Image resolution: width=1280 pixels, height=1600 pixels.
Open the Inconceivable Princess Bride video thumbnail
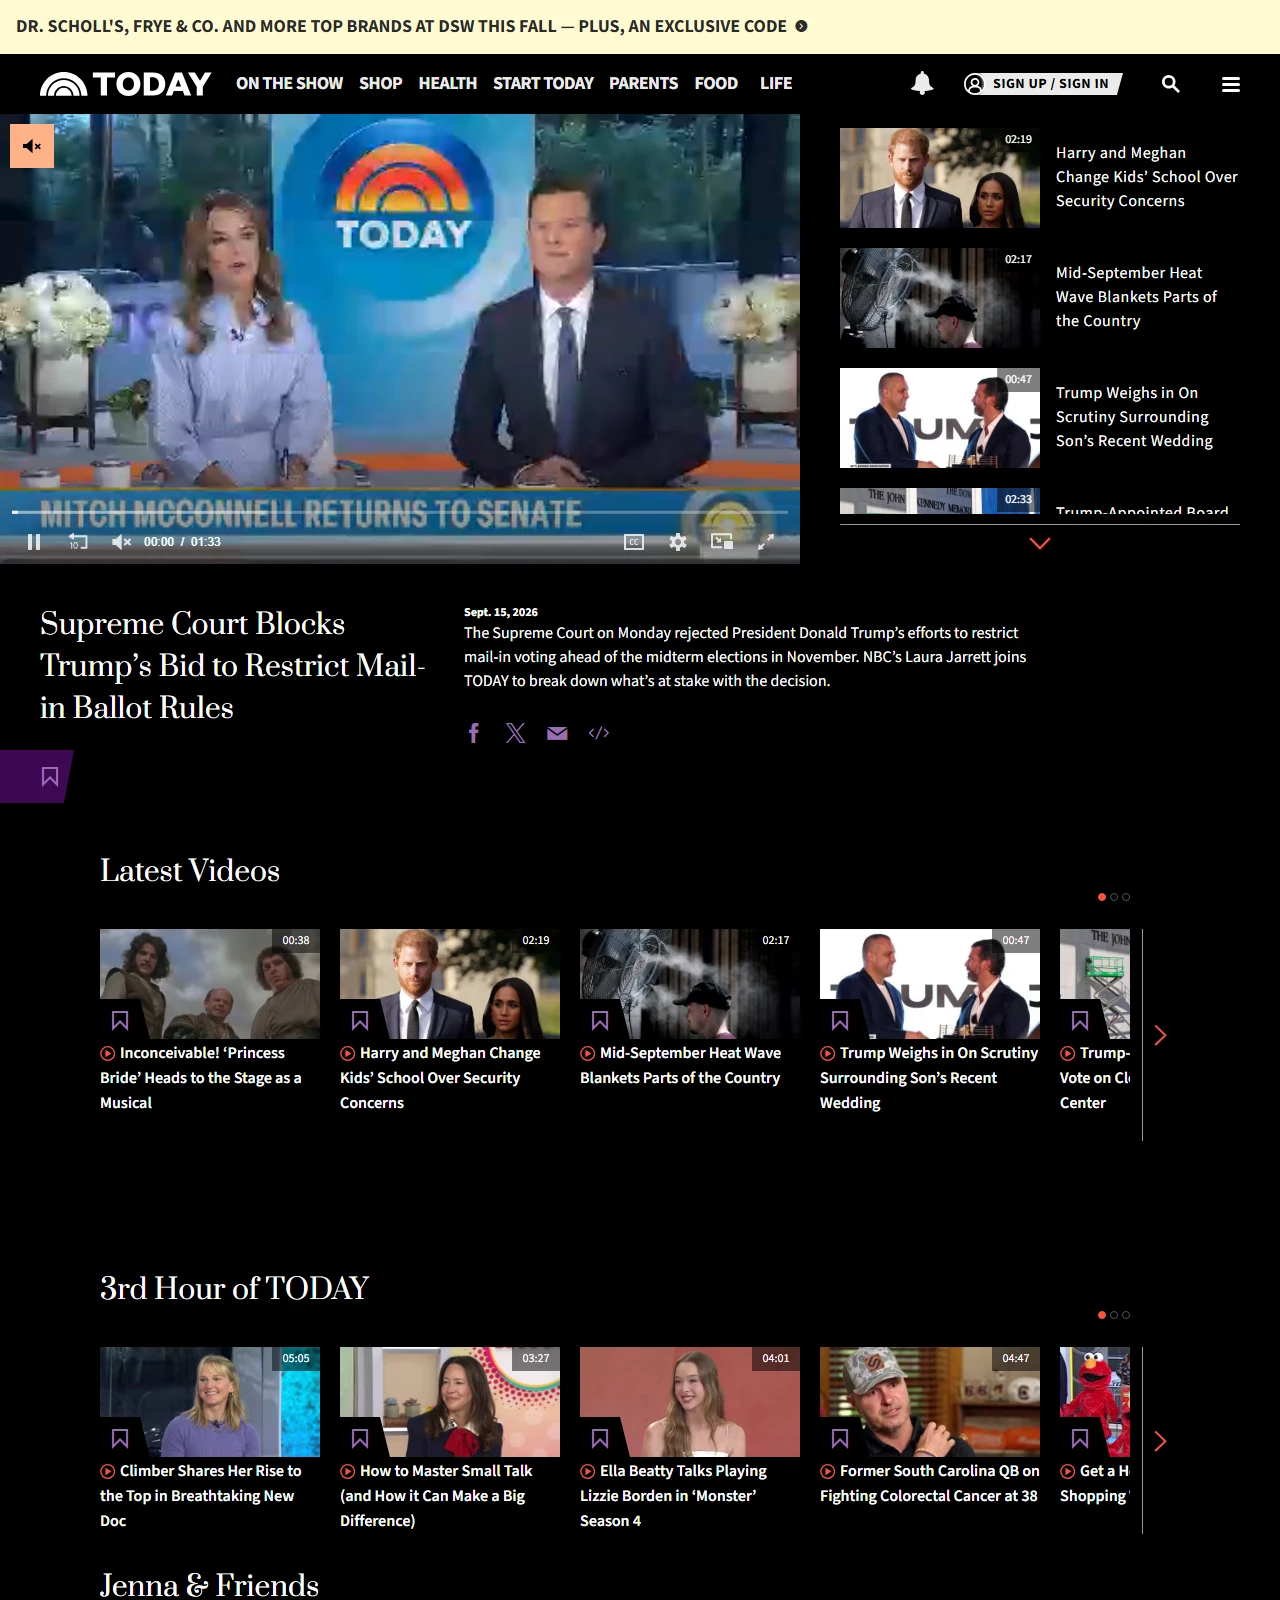pos(210,984)
